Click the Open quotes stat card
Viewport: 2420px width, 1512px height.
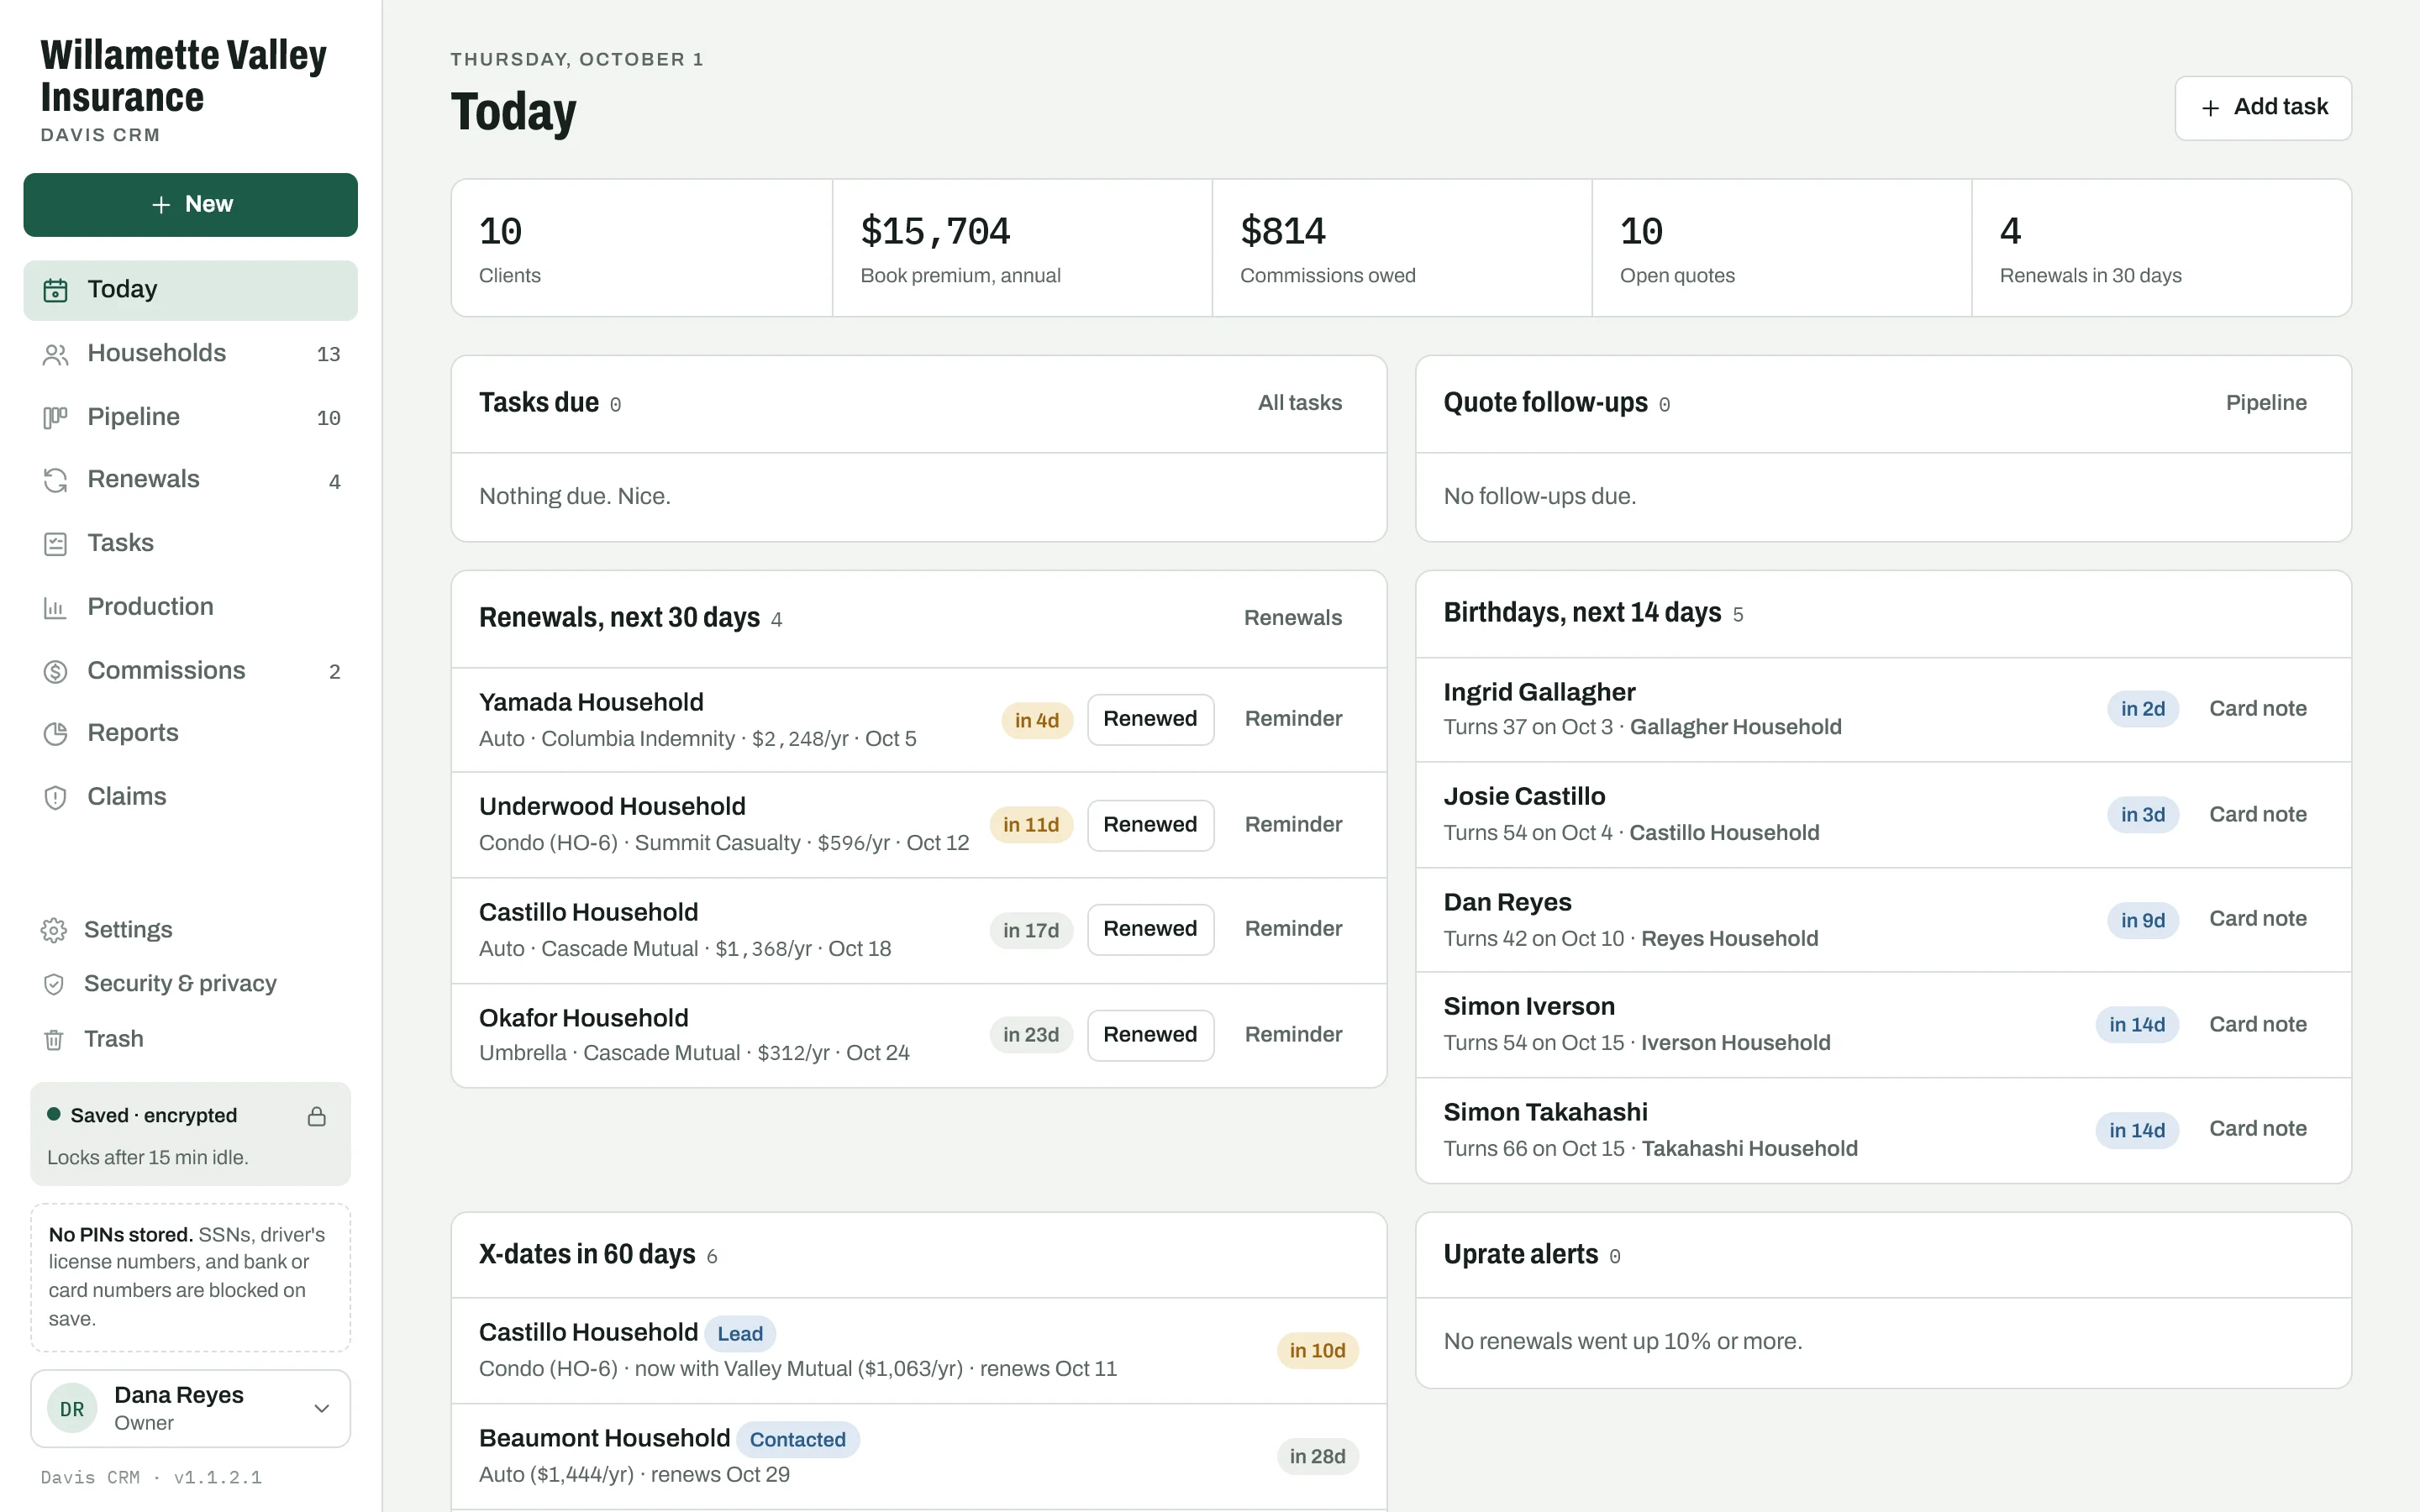coord(1781,248)
